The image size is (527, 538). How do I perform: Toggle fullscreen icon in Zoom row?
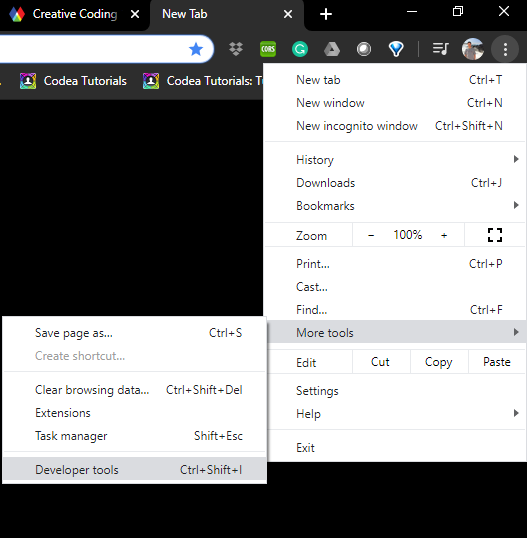(x=495, y=235)
